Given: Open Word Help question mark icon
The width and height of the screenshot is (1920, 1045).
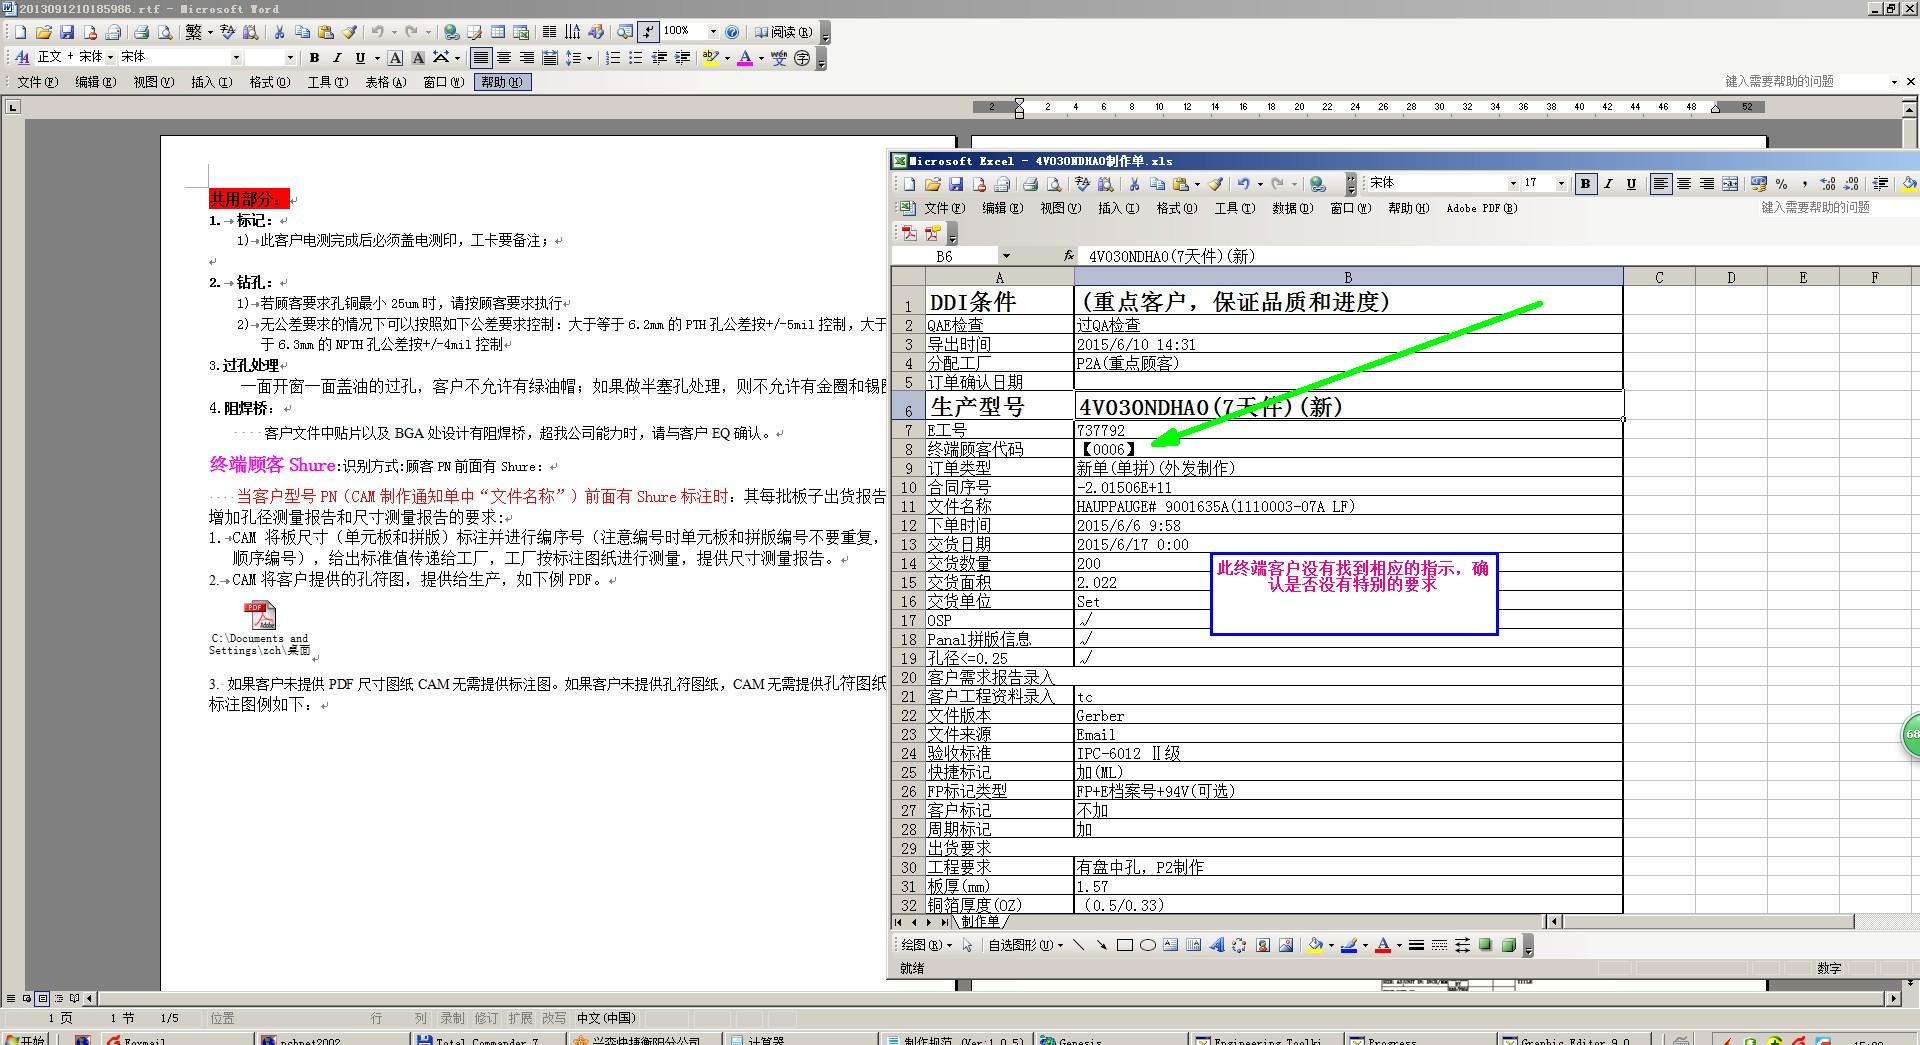Looking at the screenshot, I should [732, 32].
